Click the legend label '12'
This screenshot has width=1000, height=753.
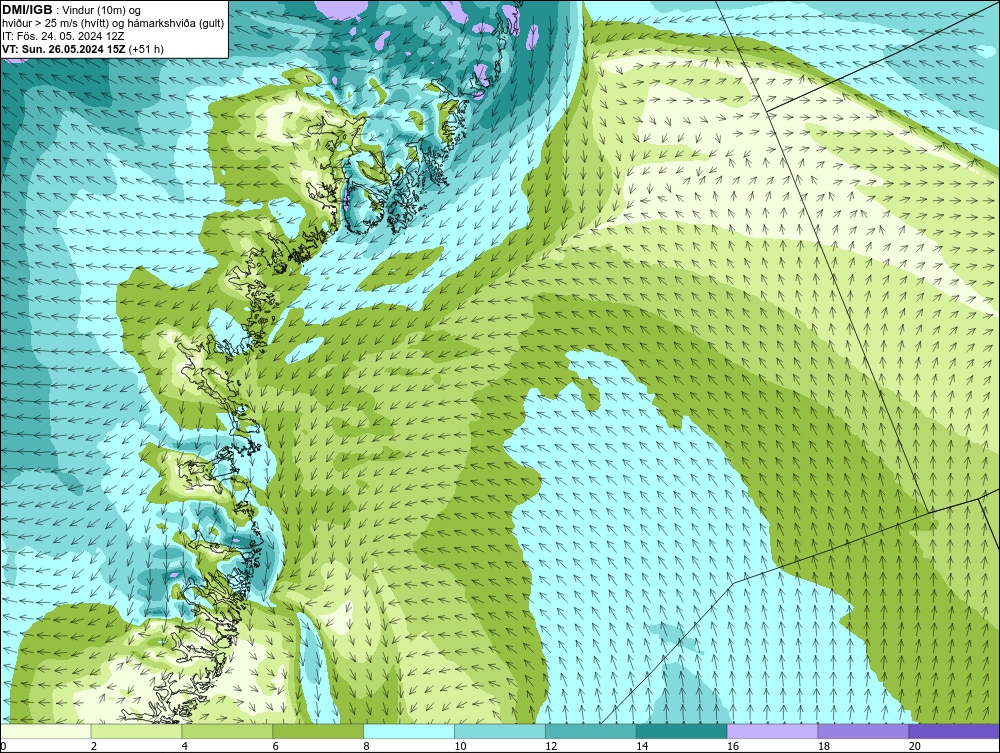(x=551, y=746)
